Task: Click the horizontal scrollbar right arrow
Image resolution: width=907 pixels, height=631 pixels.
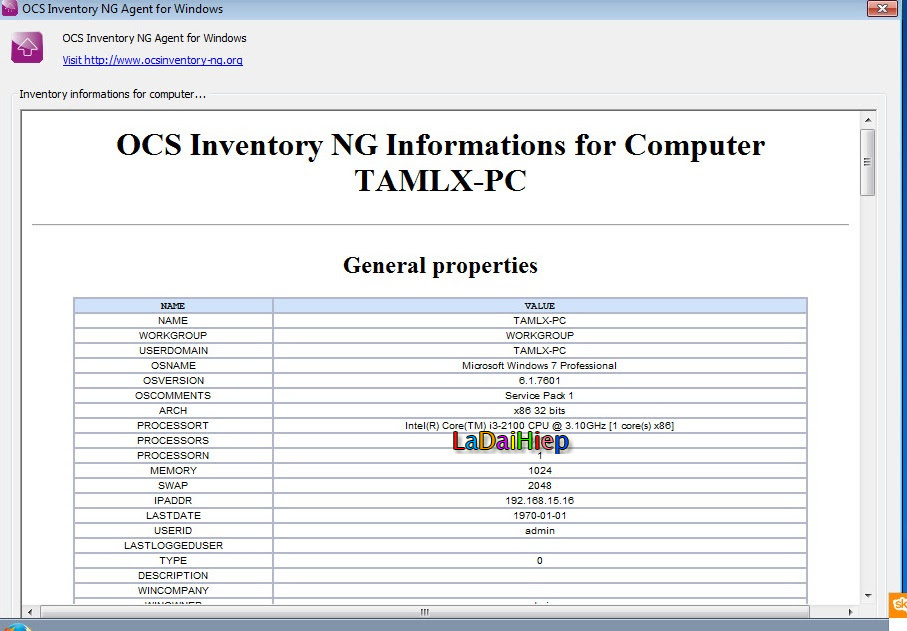Action: (850, 612)
